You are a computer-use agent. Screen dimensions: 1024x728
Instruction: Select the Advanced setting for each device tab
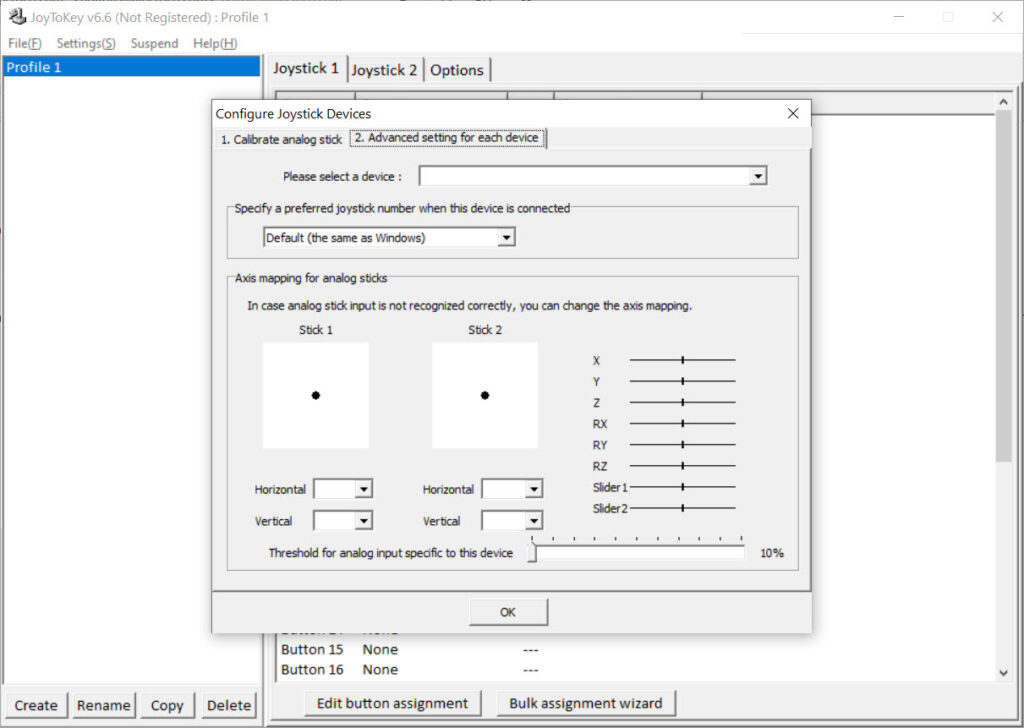coord(447,138)
